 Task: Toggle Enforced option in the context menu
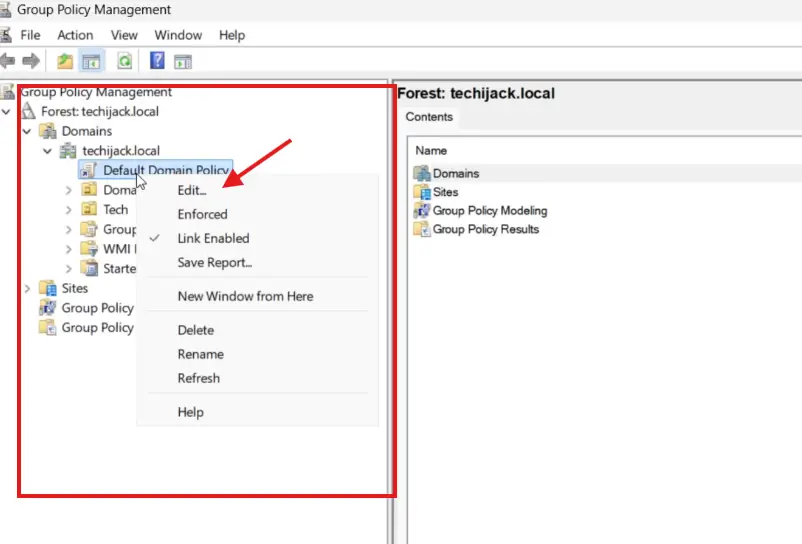202,214
